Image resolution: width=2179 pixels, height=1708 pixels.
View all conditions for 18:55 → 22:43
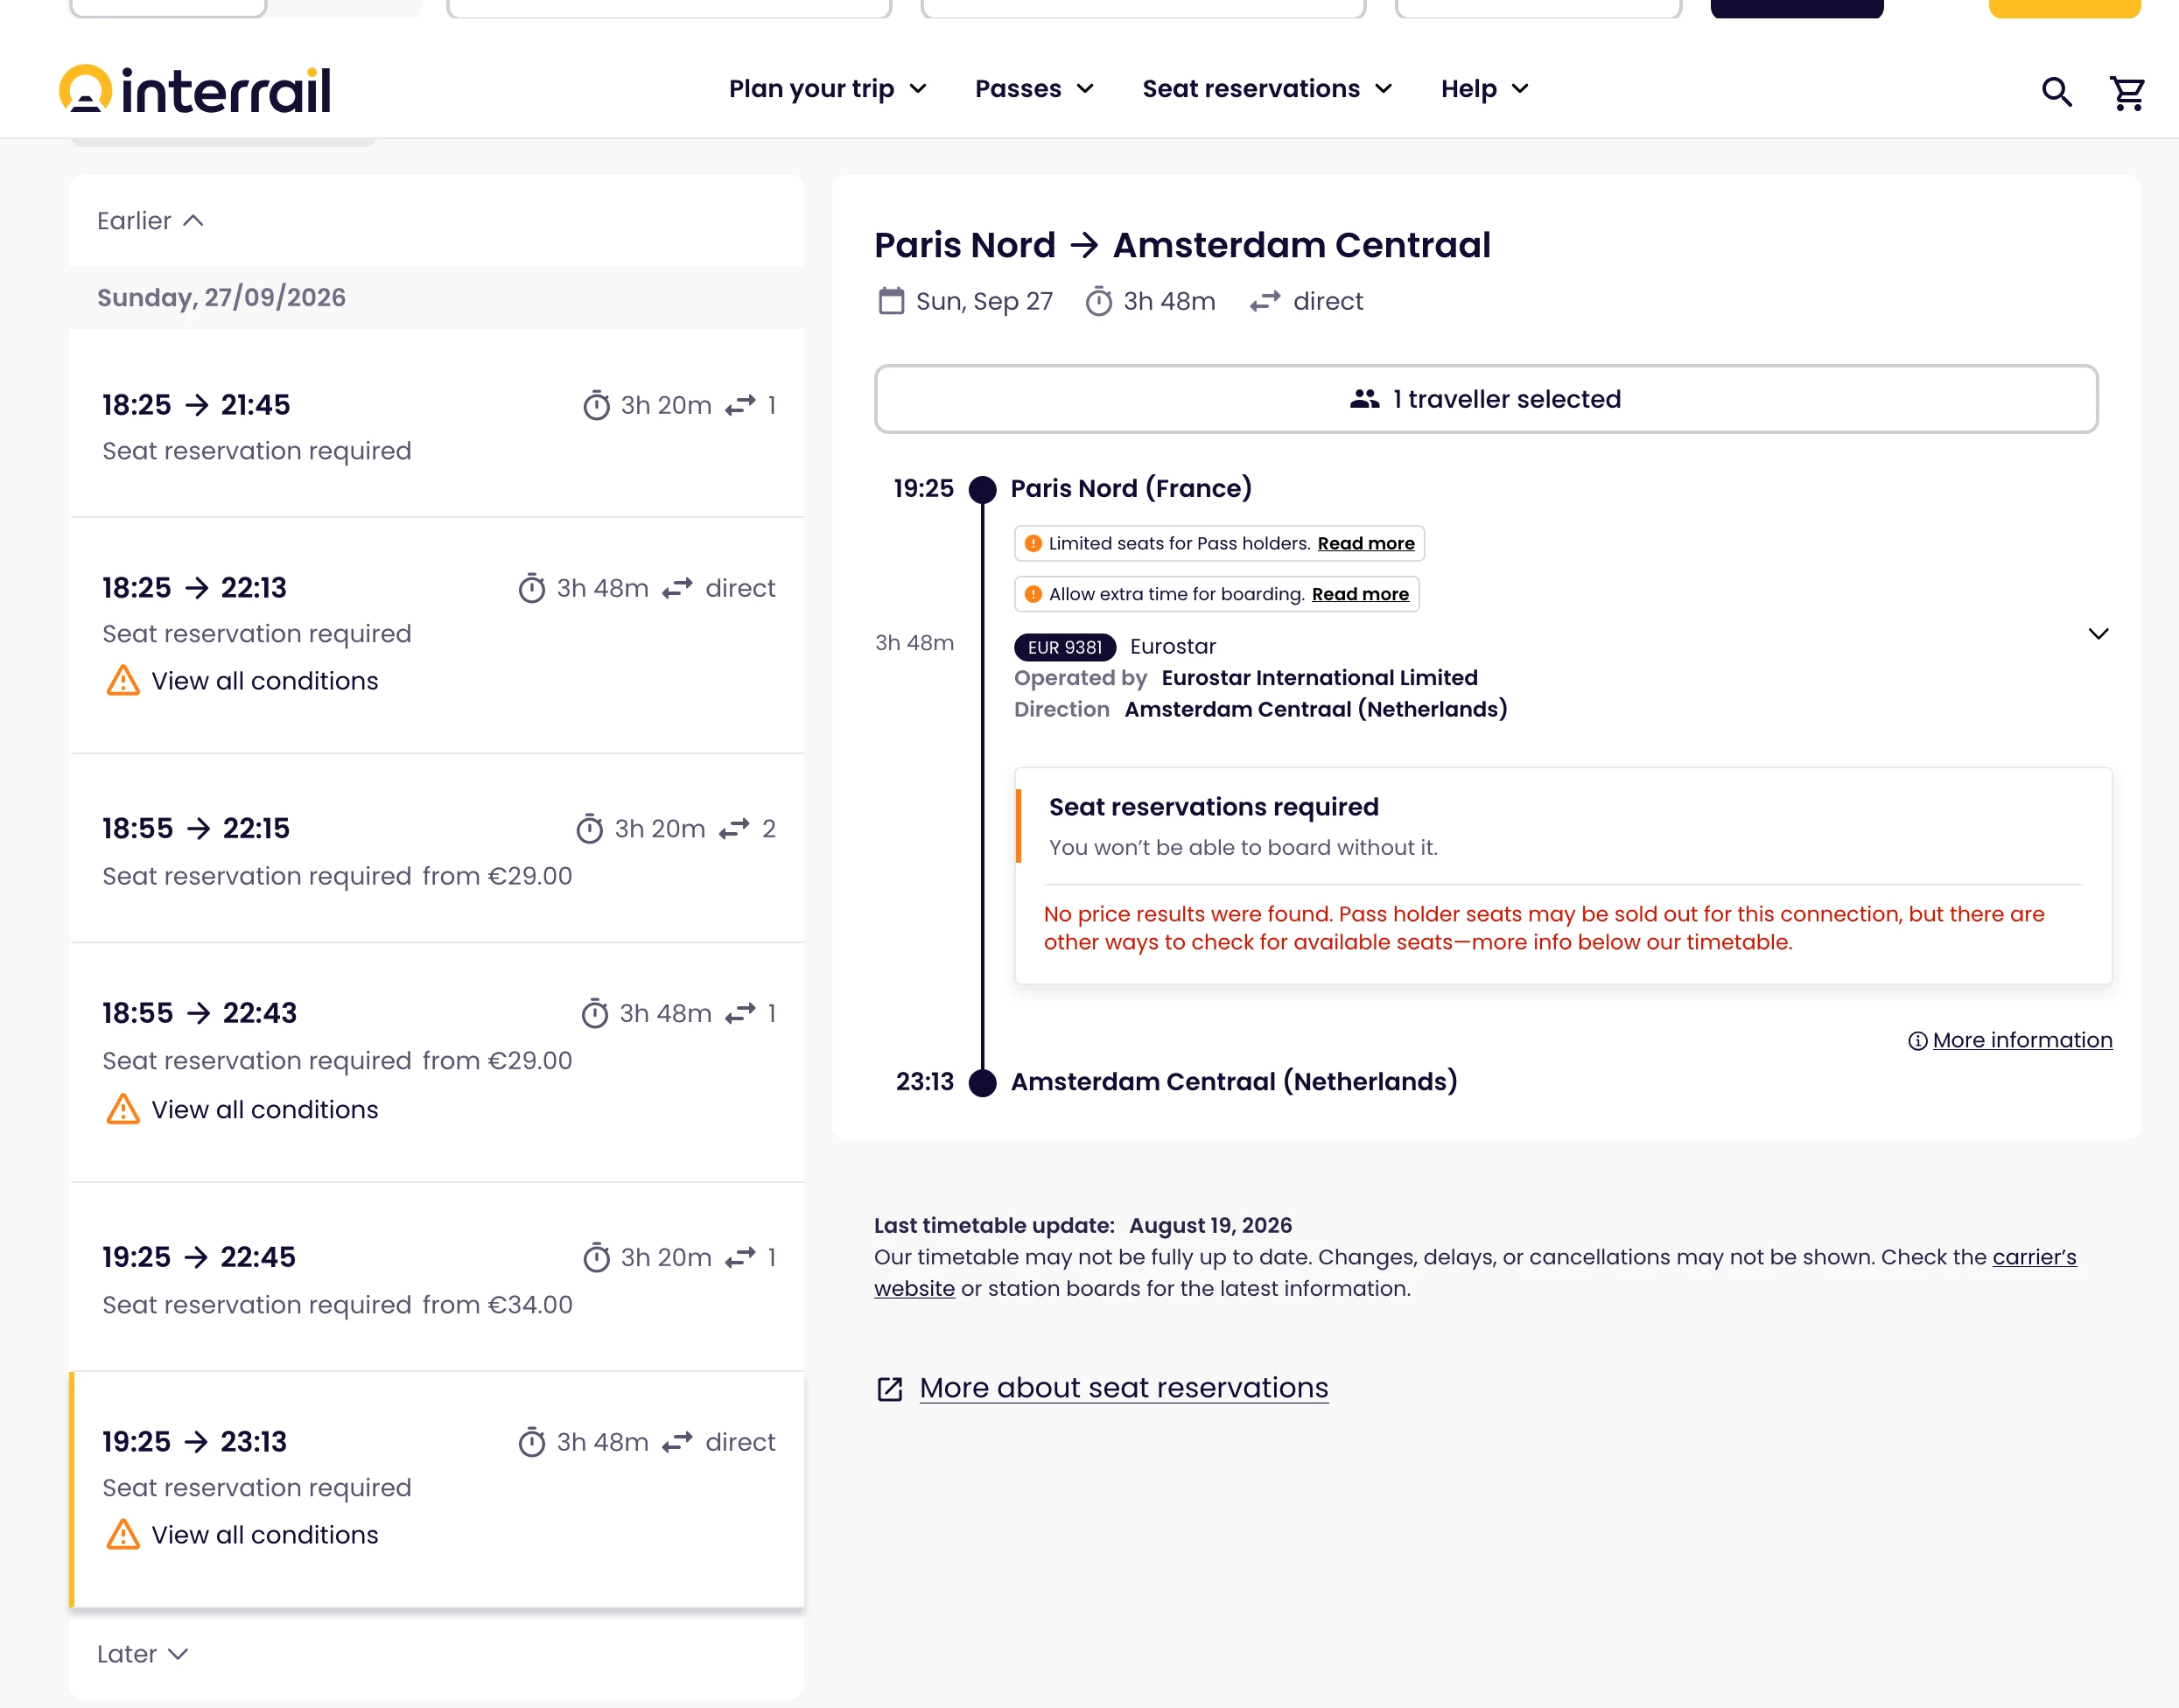(x=265, y=1110)
